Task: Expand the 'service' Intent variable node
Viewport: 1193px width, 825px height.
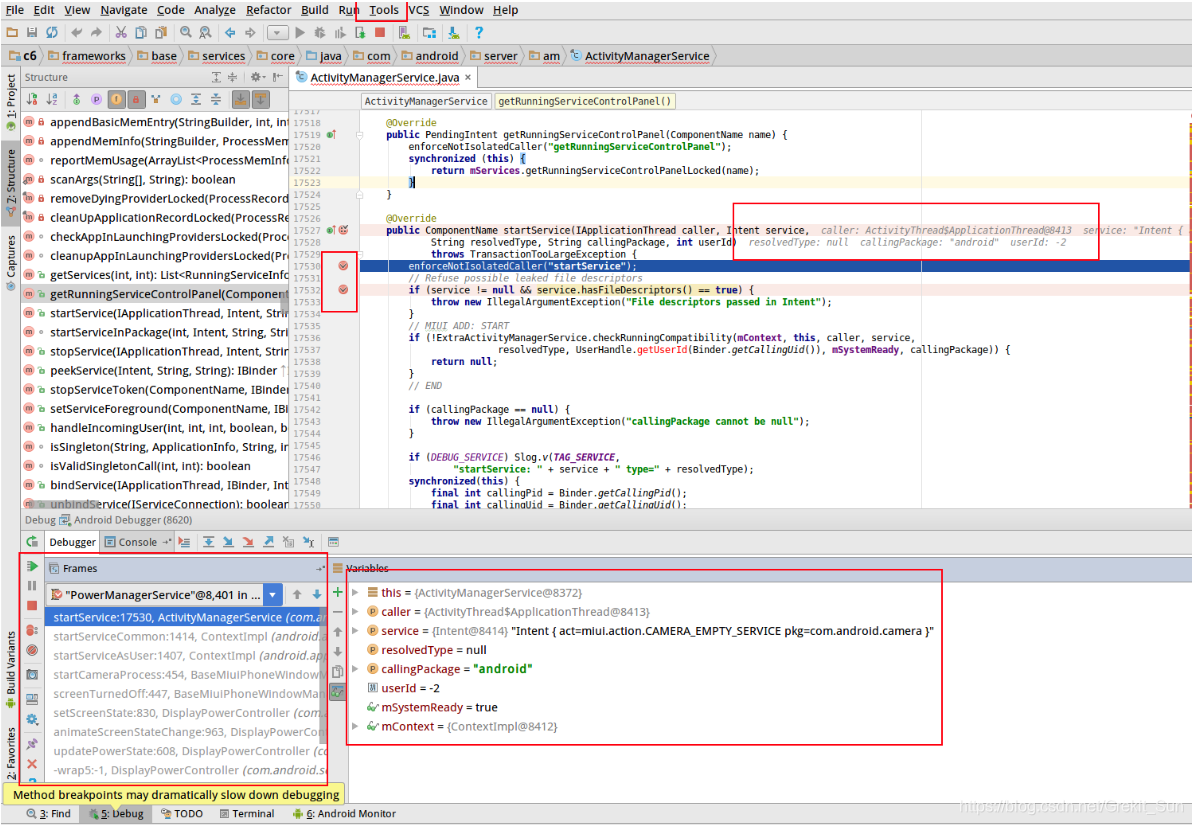Action: click(x=355, y=630)
